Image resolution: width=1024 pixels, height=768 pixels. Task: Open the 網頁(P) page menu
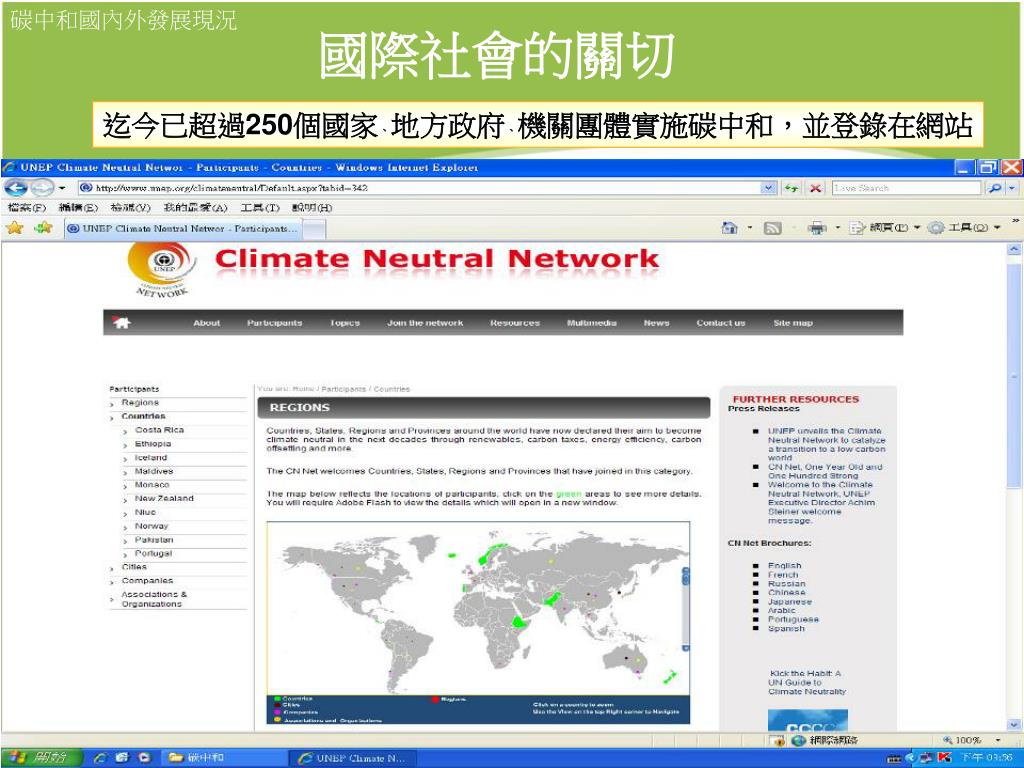pos(885,228)
